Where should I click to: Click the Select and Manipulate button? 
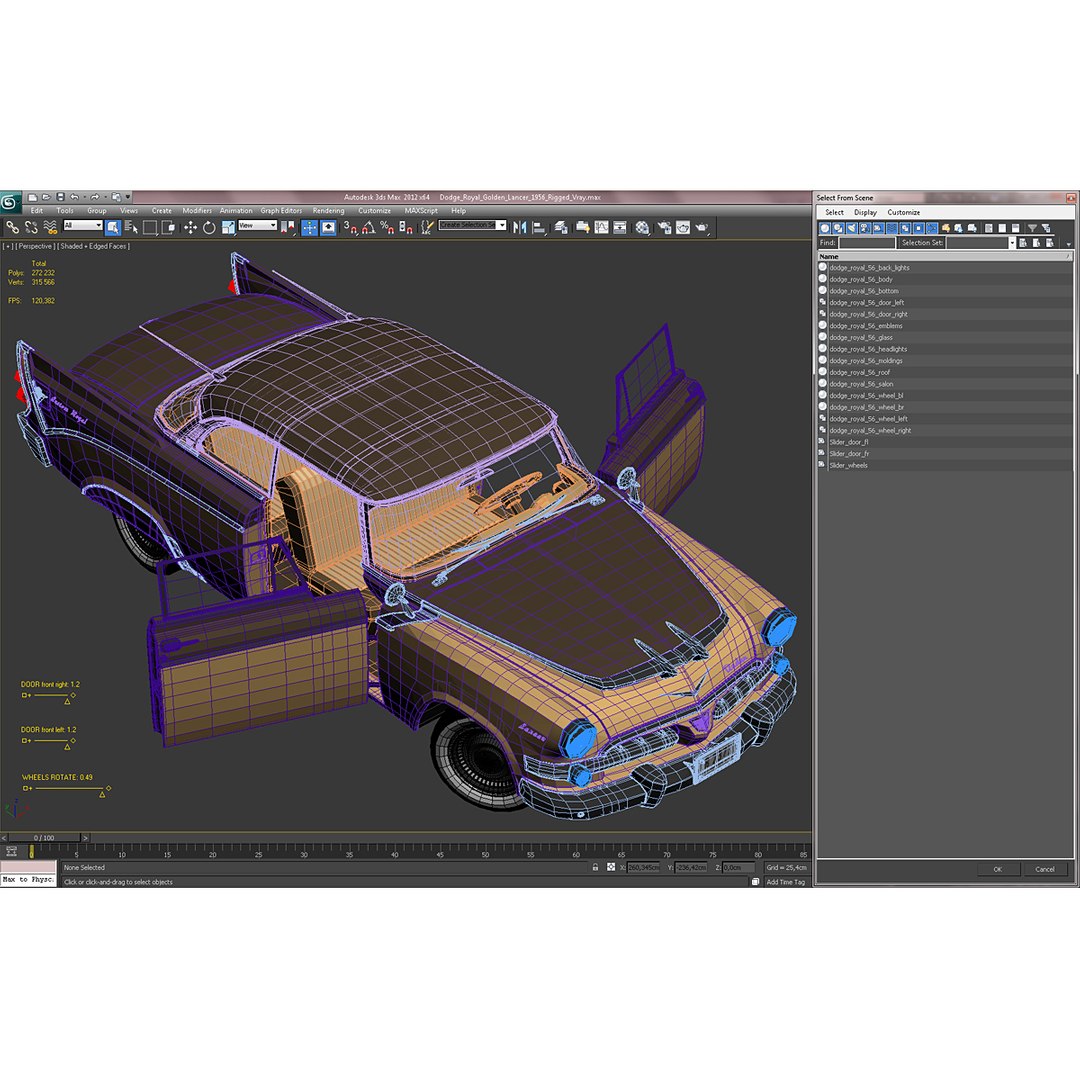tap(309, 227)
